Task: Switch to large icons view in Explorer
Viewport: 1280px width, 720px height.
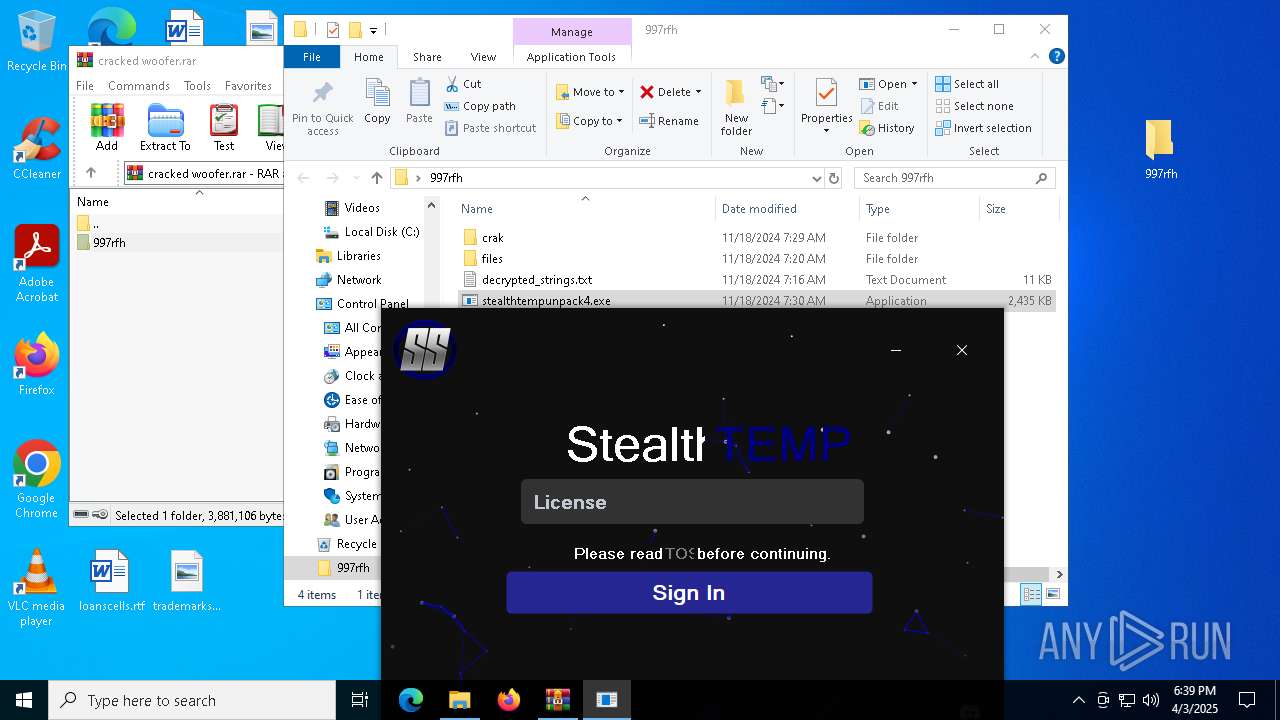Action: pos(1052,595)
